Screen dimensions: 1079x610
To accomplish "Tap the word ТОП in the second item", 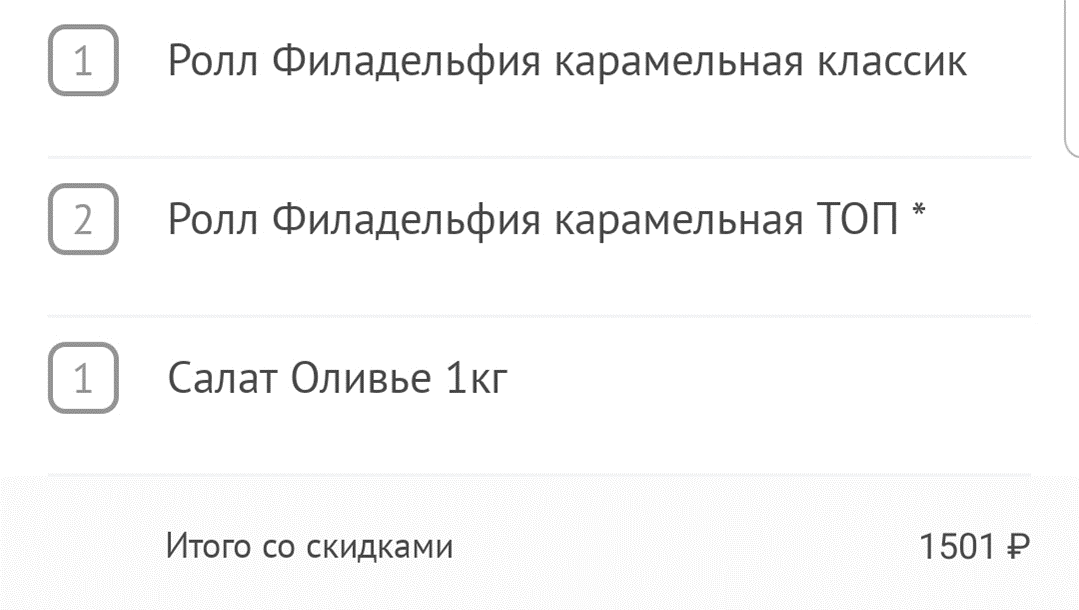I will (860, 217).
